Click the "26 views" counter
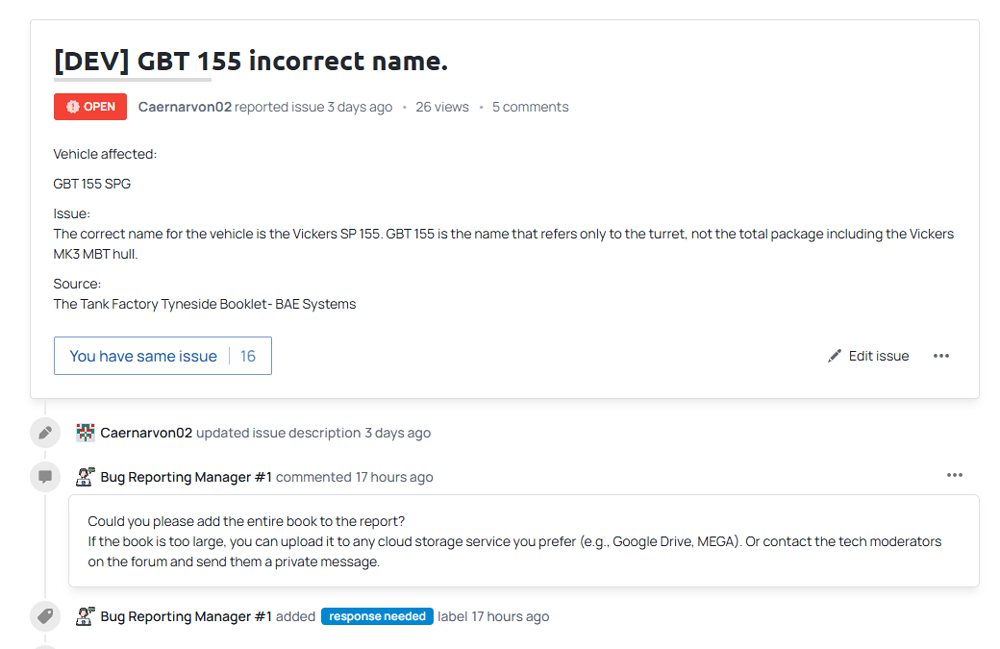The height and width of the screenshot is (649, 1000). (x=442, y=107)
